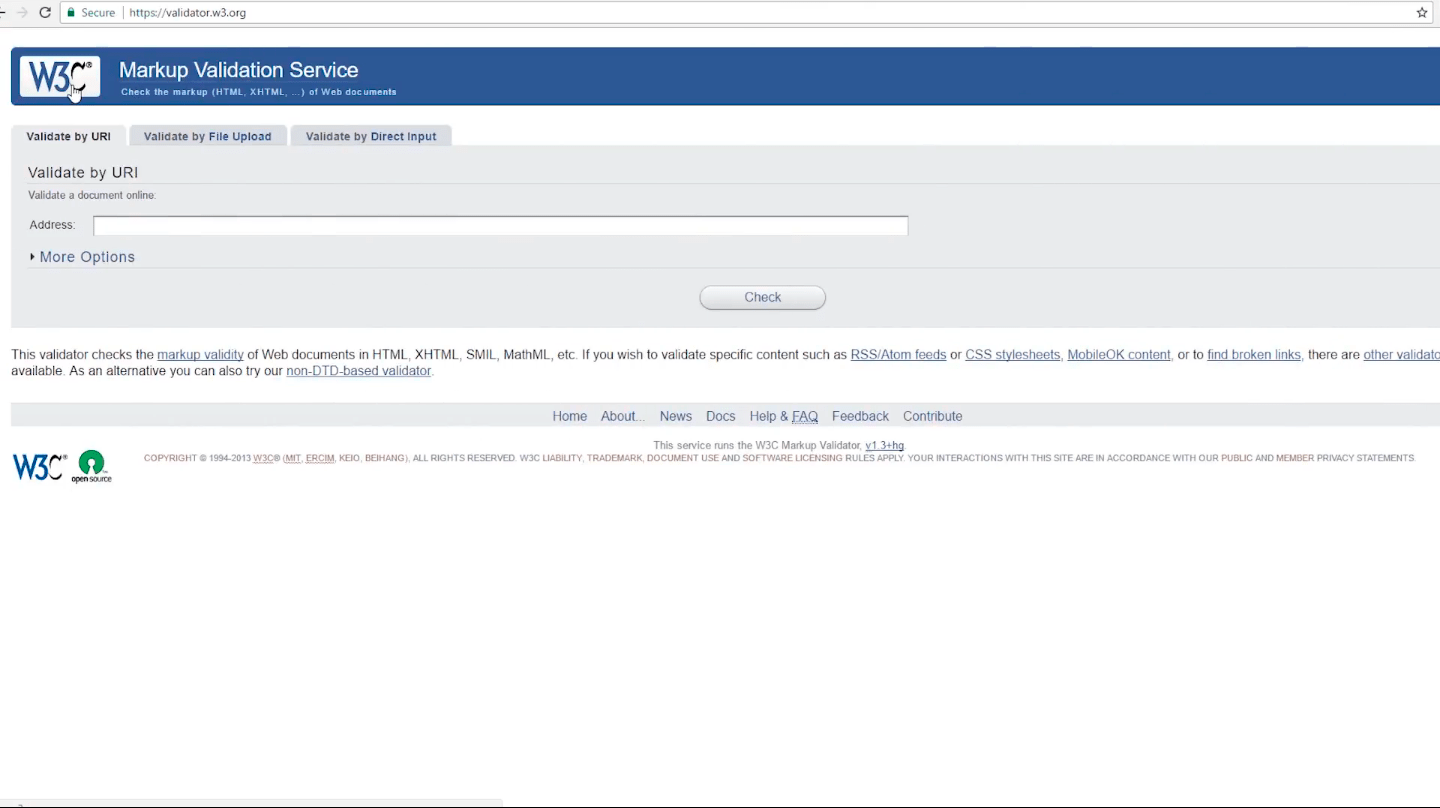Open Help & FAQ footer link
The image size is (1440, 808).
coord(783,416)
